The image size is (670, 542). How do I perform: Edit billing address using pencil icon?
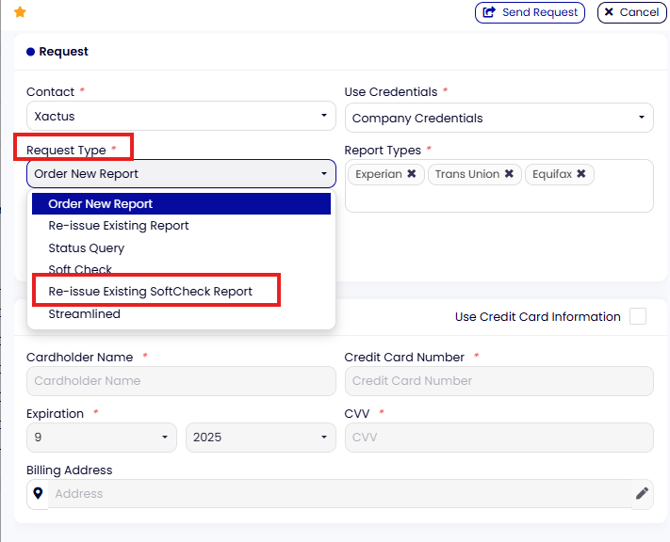642,493
